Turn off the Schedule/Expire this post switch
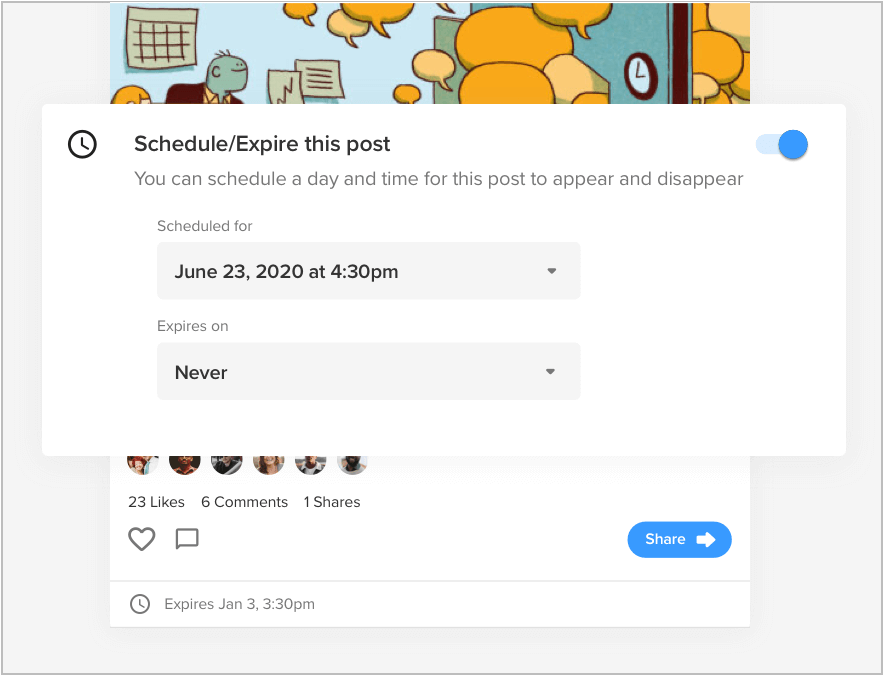884x676 pixels. click(x=782, y=145)
